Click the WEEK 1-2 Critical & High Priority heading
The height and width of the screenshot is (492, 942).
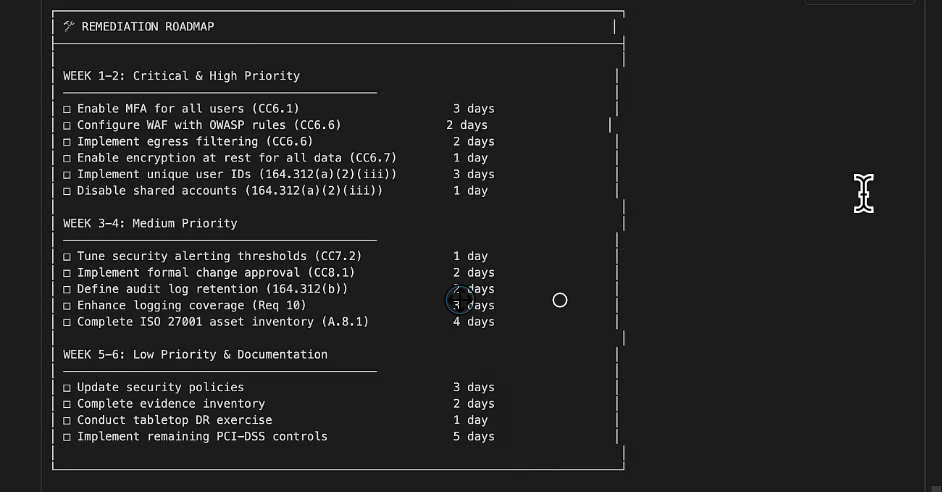click(181, 76)
